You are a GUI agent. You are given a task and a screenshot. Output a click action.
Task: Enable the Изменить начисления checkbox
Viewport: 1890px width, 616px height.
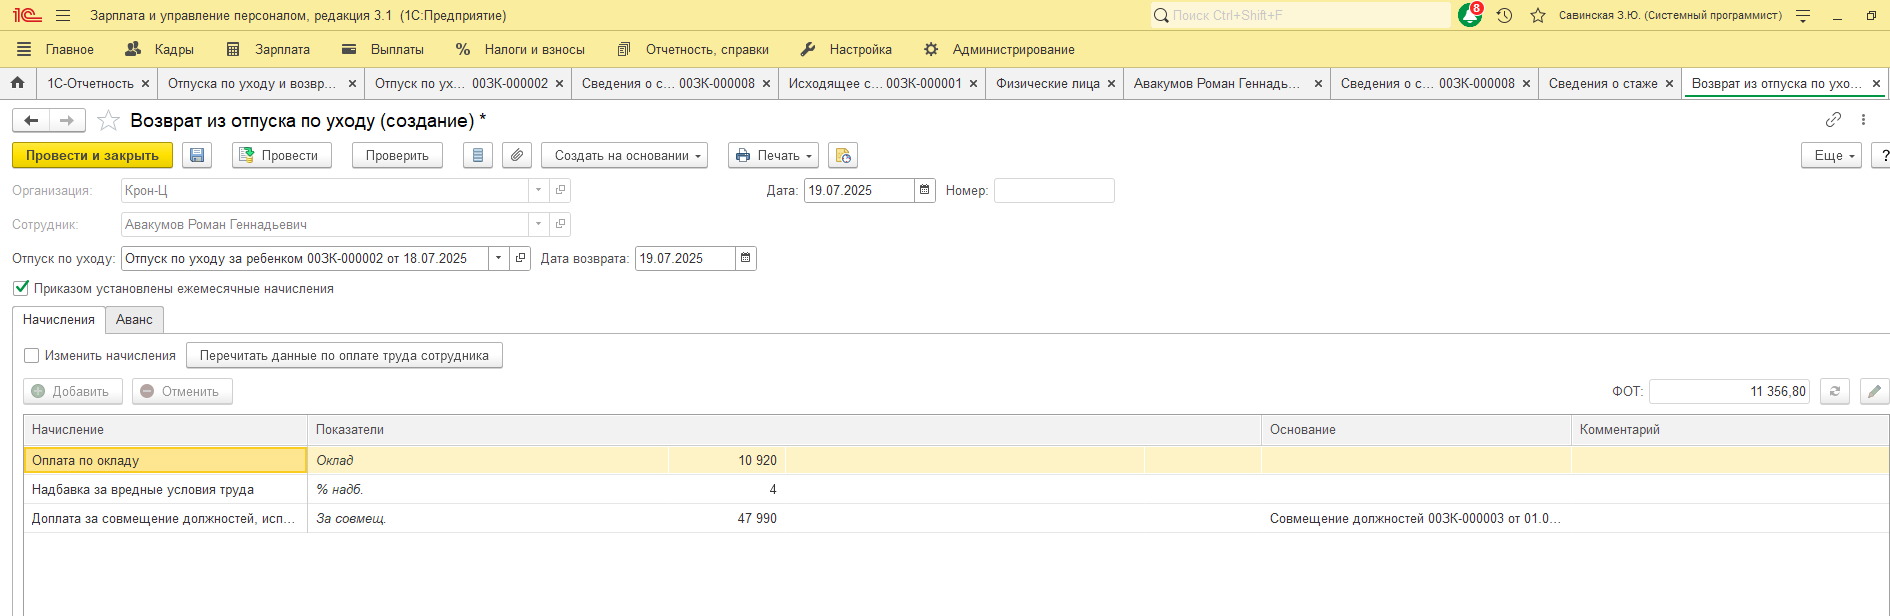click(32, 355)
